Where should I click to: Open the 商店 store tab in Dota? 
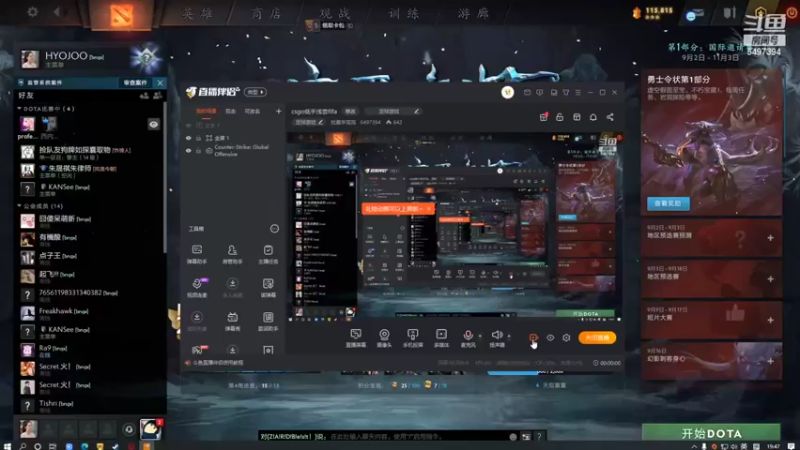coord(266,13)
